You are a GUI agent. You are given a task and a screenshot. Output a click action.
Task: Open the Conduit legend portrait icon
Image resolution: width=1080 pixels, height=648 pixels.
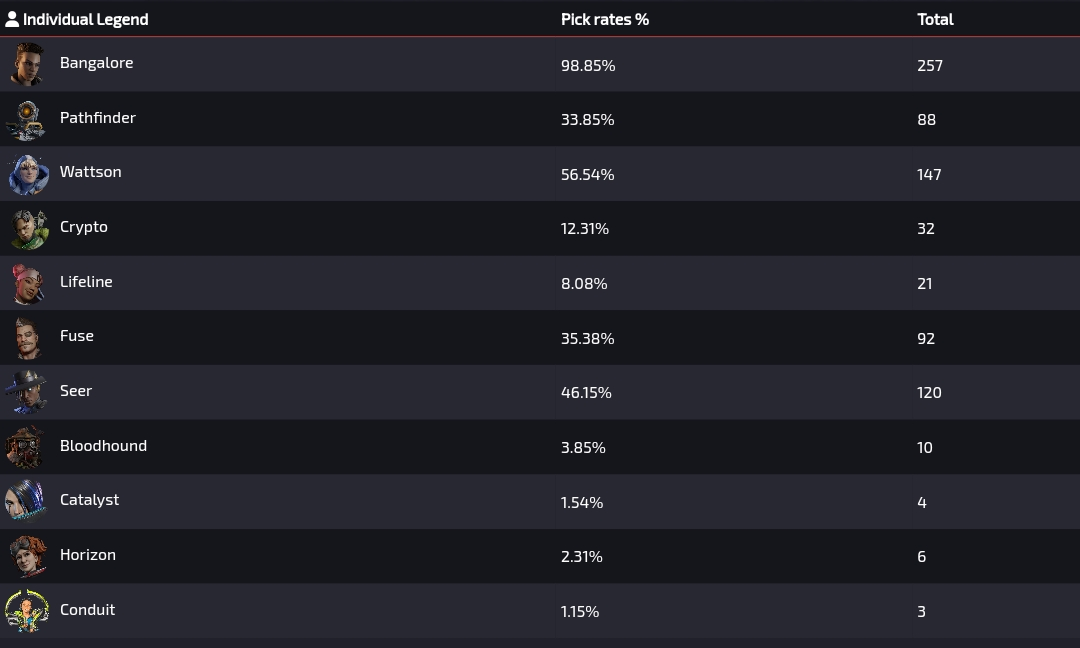pyautogui.click(x=27, y=611)
